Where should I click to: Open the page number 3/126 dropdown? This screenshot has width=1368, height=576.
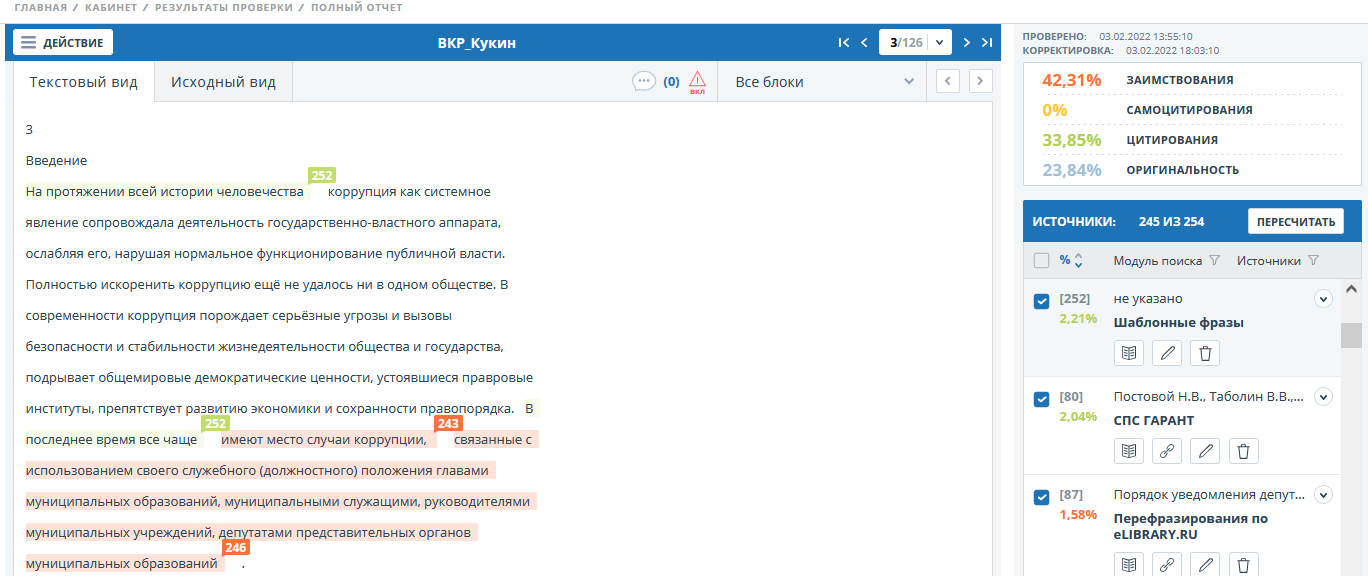(939, 43)
